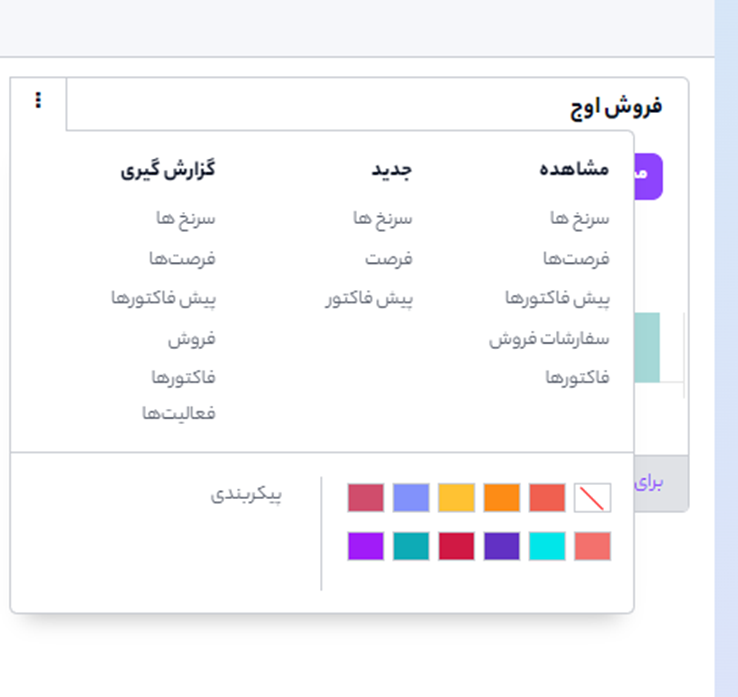Click the پیکربندی configuration link

click(246, 495)
